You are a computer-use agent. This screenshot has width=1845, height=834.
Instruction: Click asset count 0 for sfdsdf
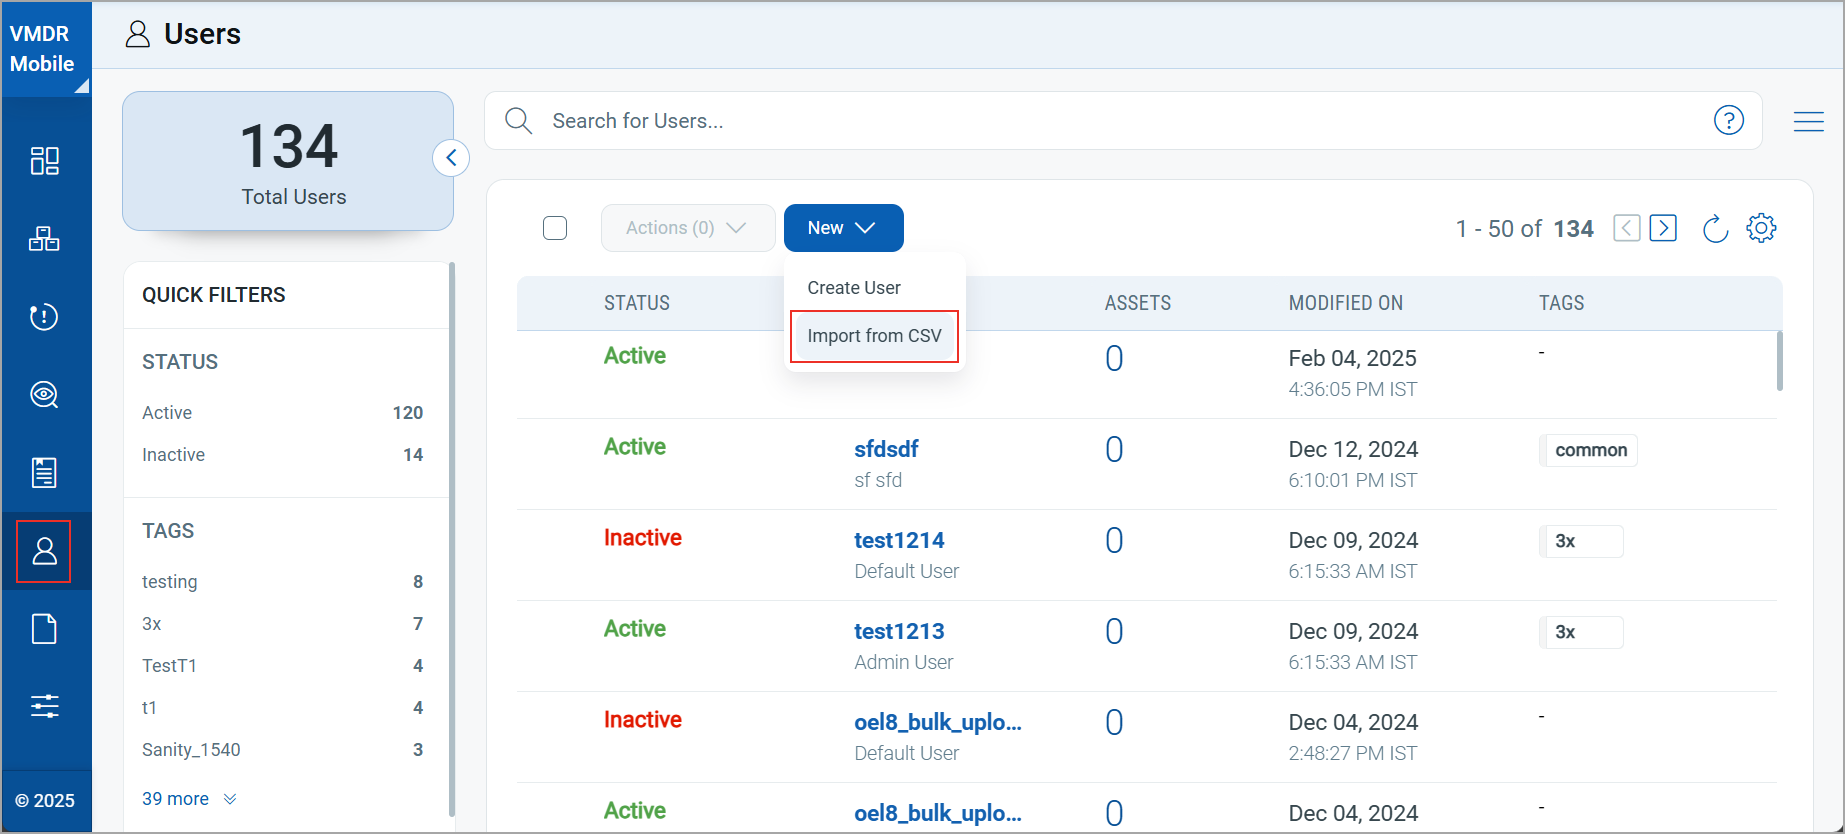click(1114, 449)
